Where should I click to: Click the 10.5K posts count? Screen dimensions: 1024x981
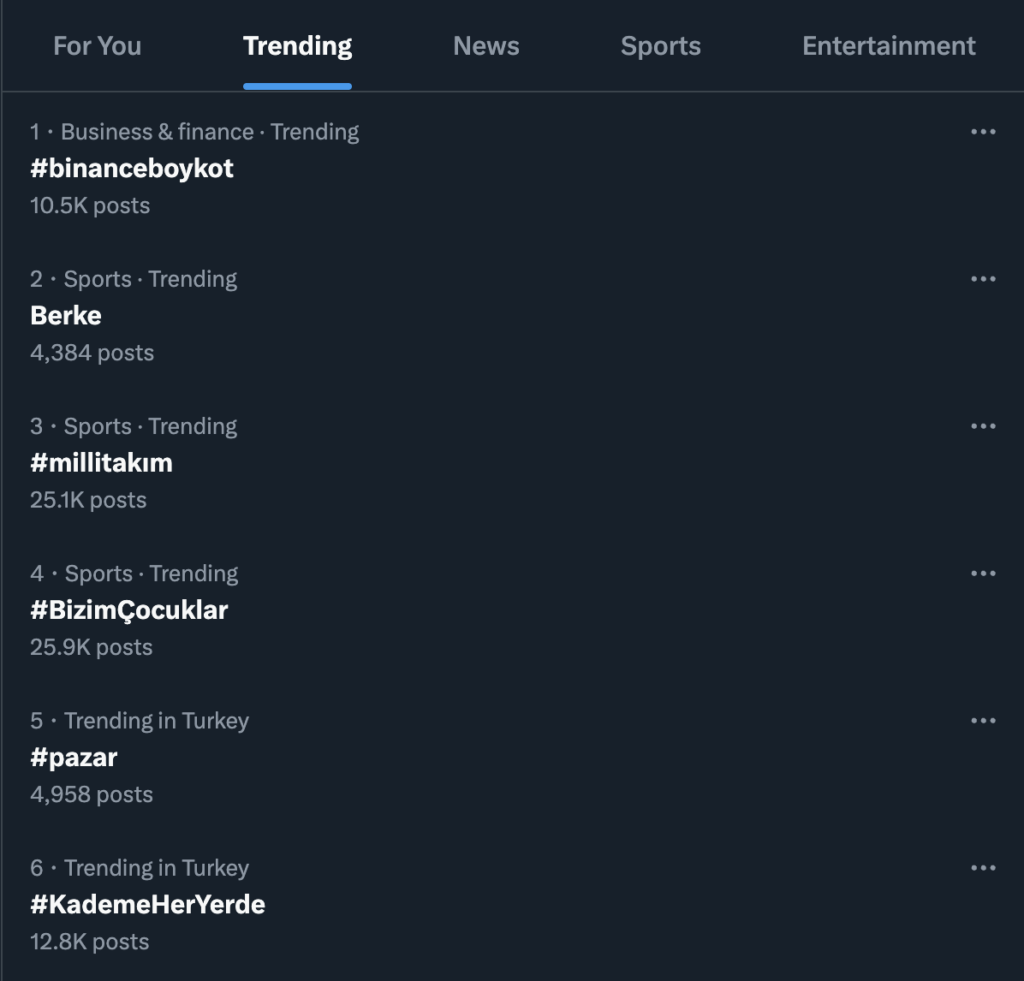click(90, 205)
